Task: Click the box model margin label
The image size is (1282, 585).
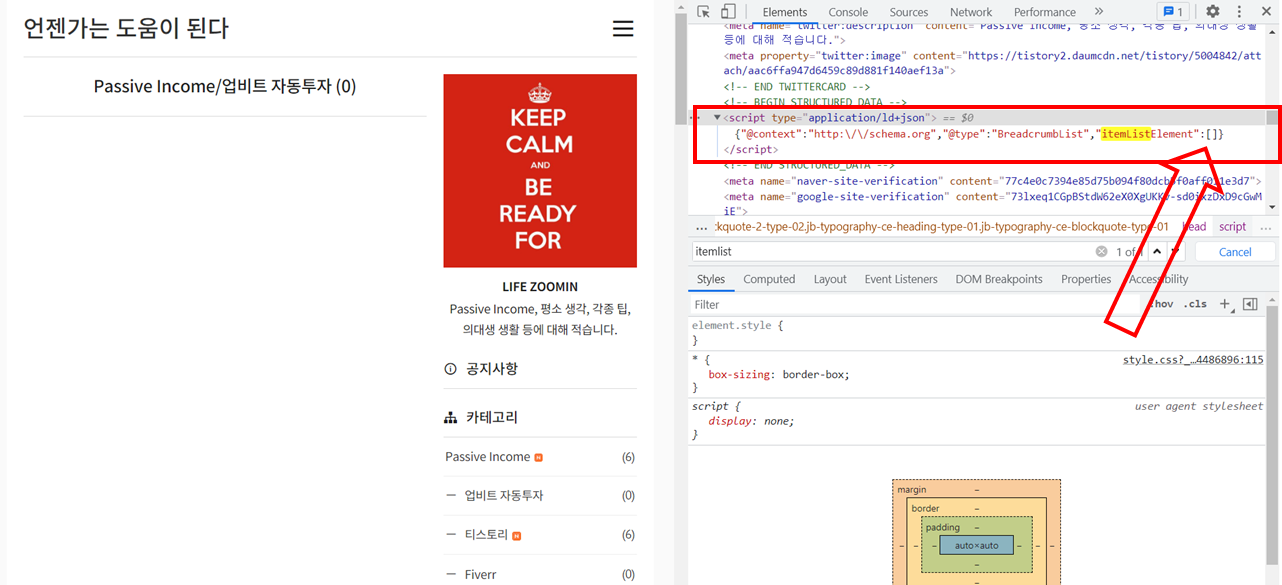Action: point(912,490)
